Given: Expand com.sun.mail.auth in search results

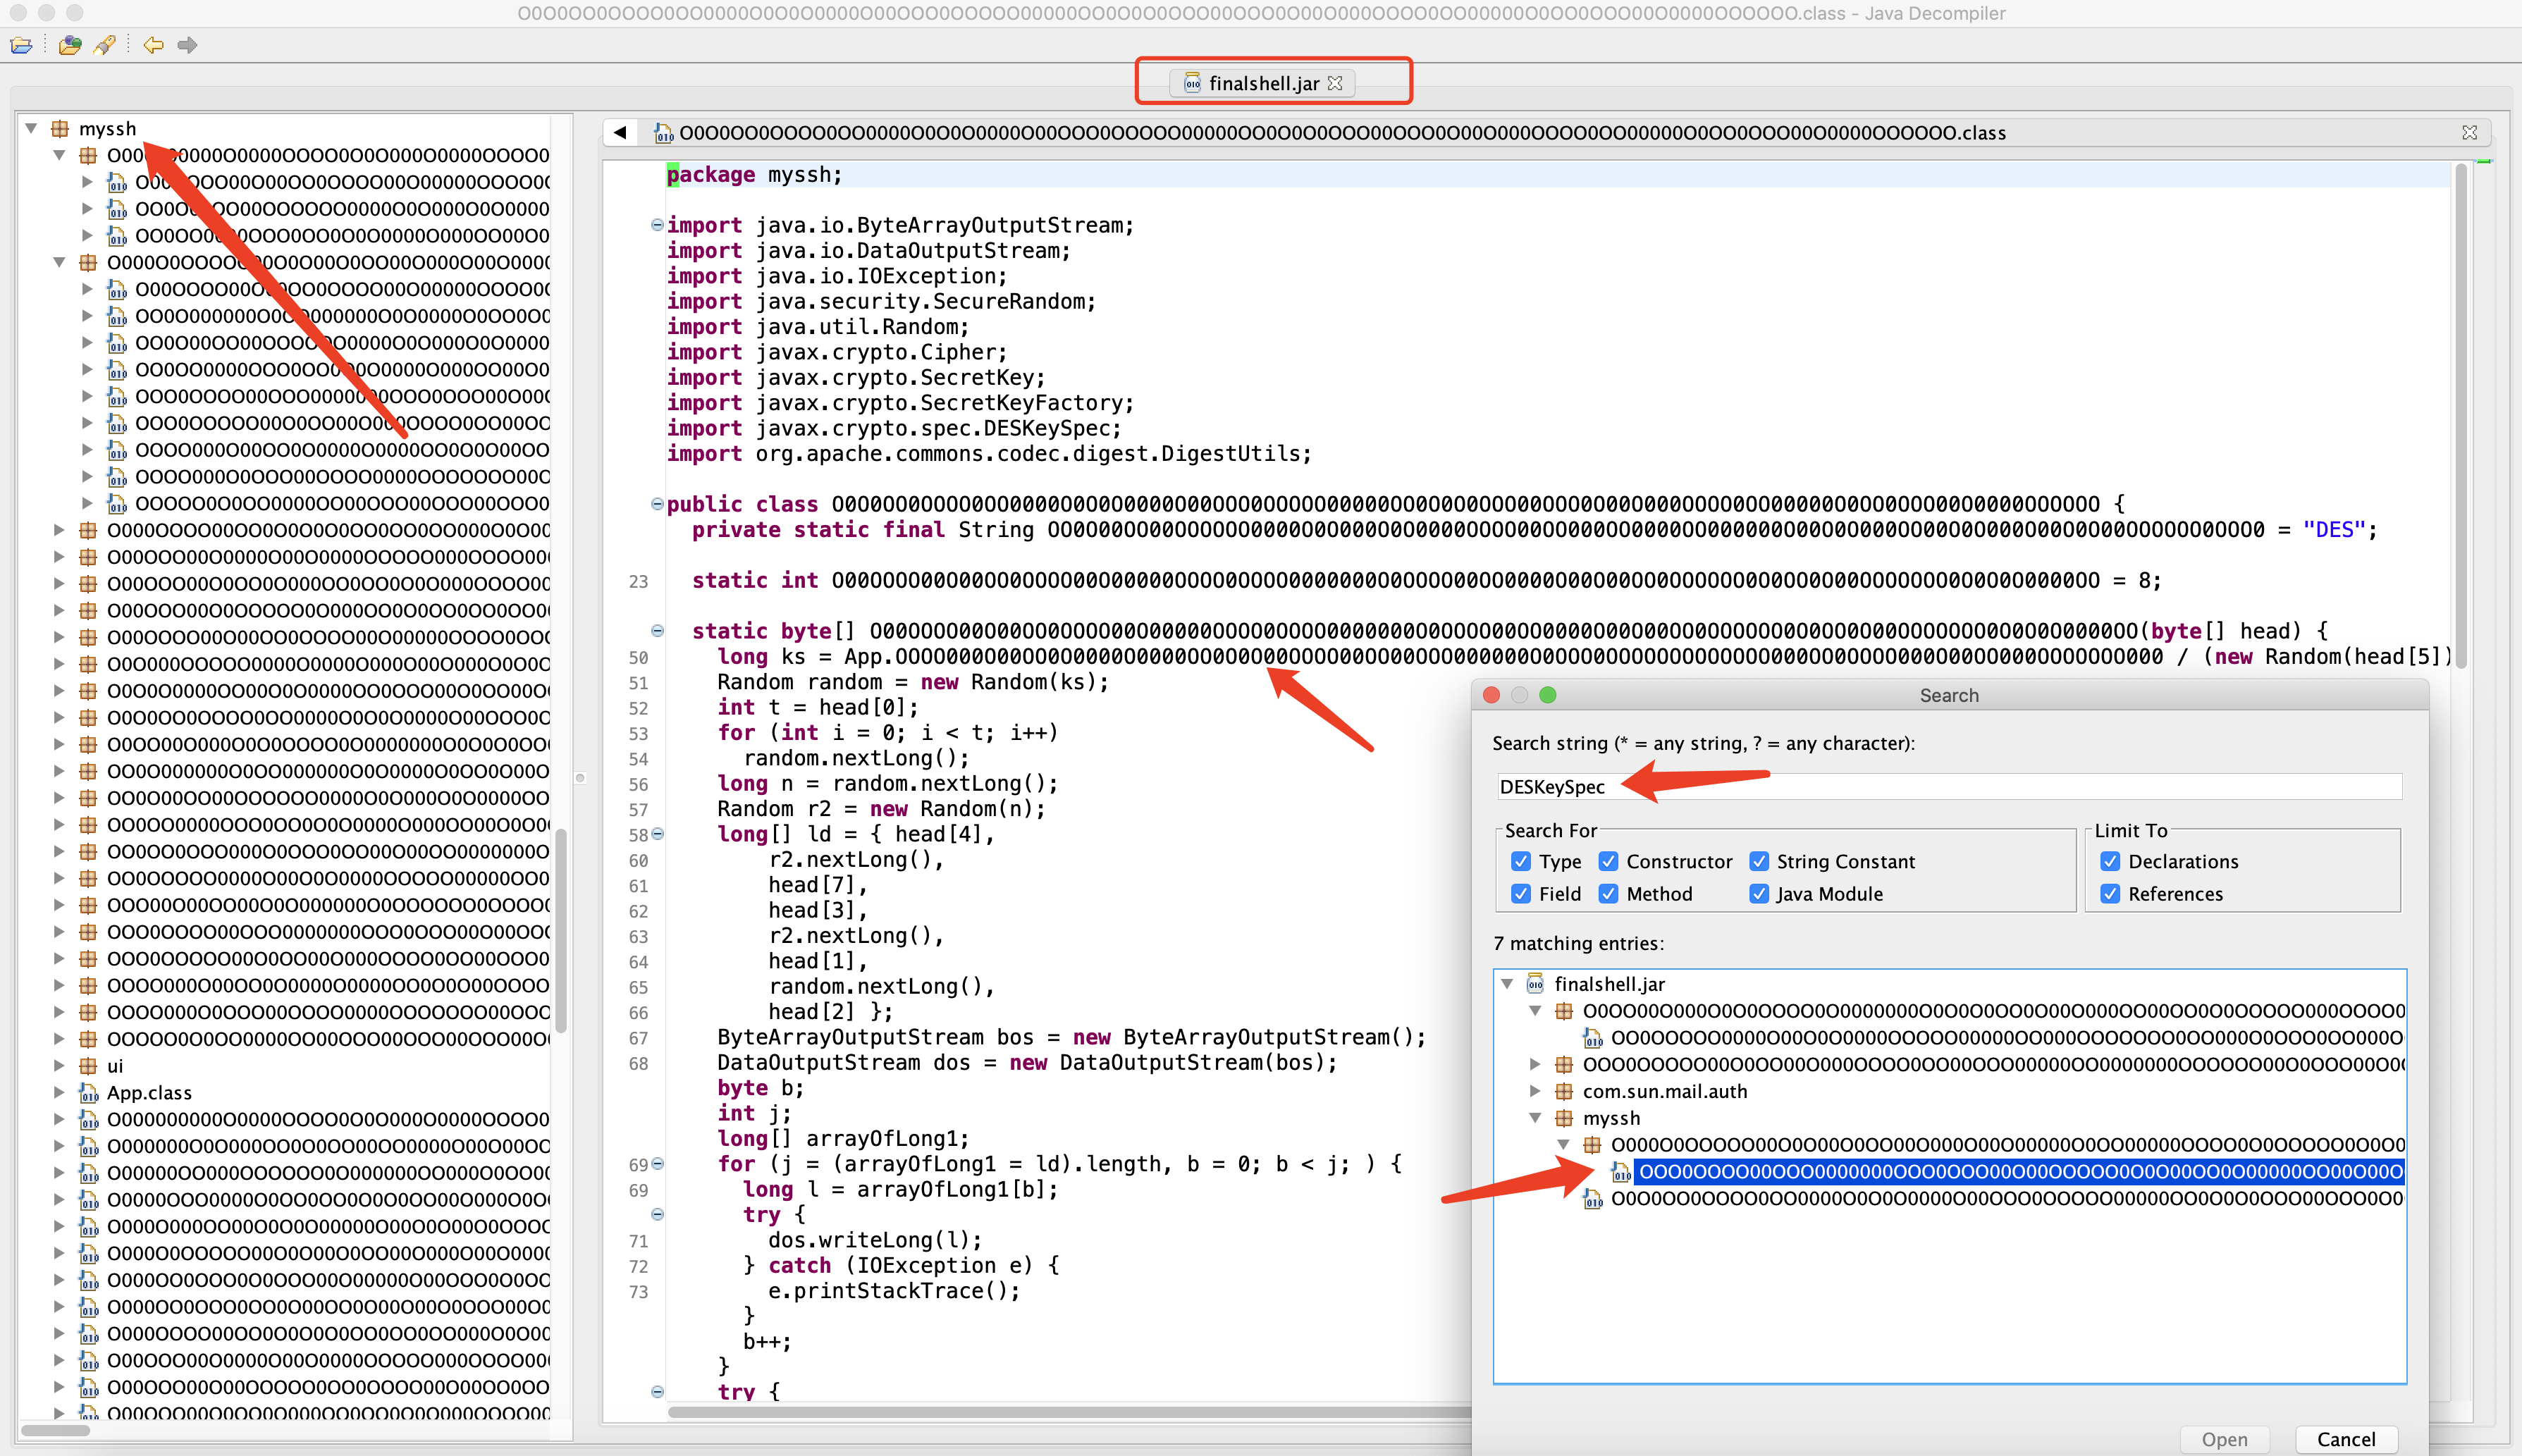Looking at the screenshot, I should 1535,1091.
